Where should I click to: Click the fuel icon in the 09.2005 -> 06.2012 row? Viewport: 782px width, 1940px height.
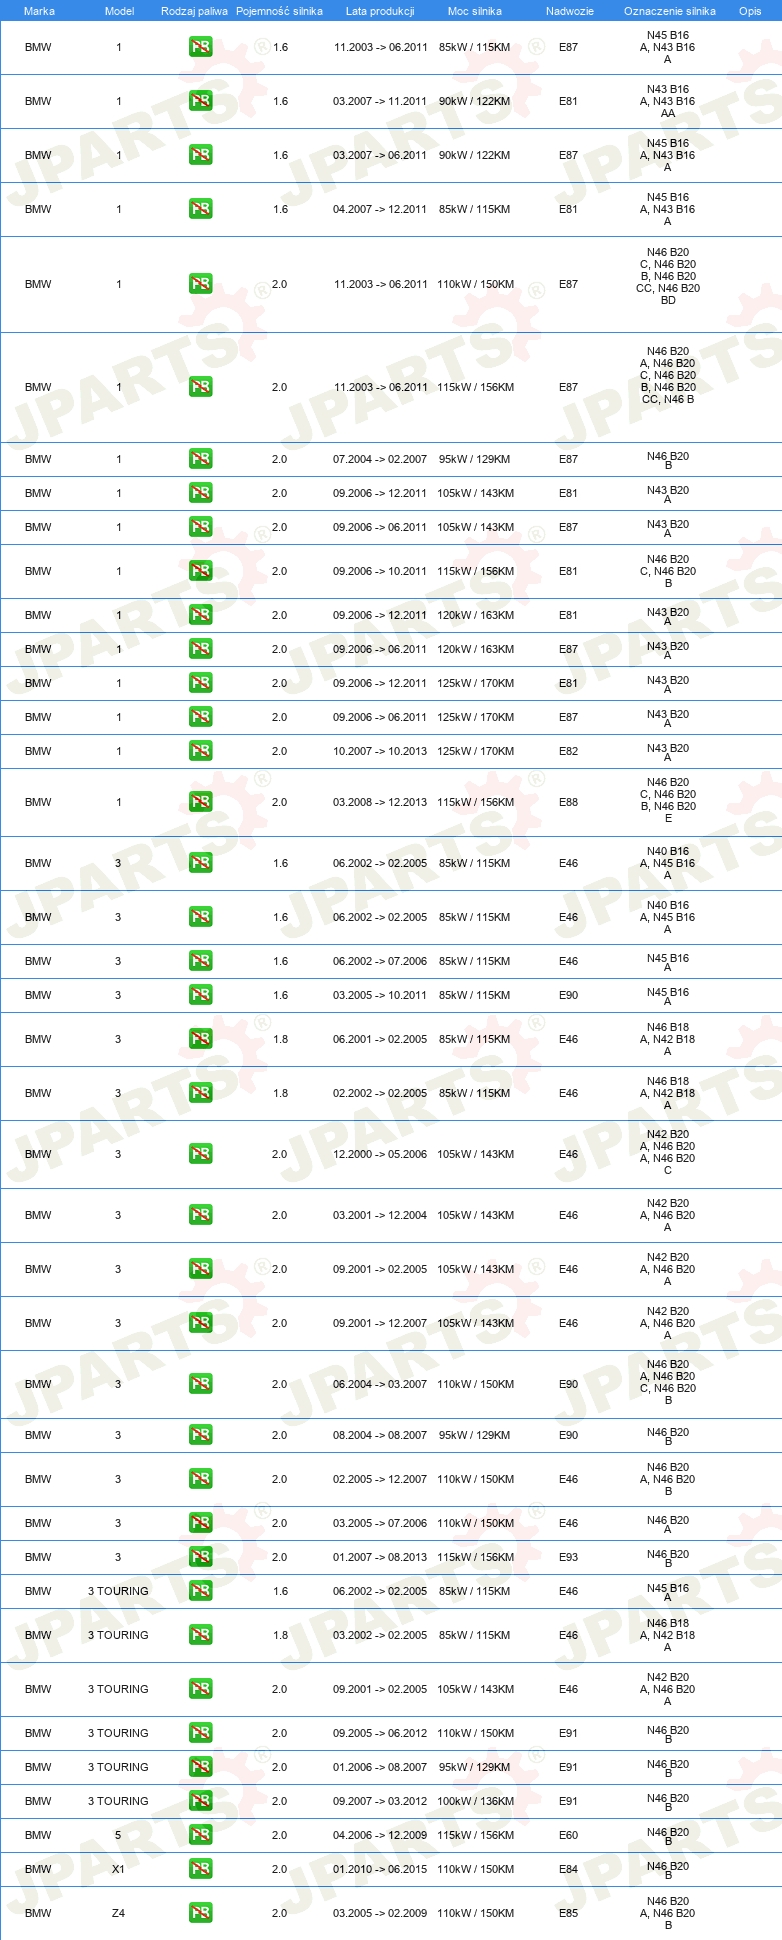click(x=201, y=1733)
